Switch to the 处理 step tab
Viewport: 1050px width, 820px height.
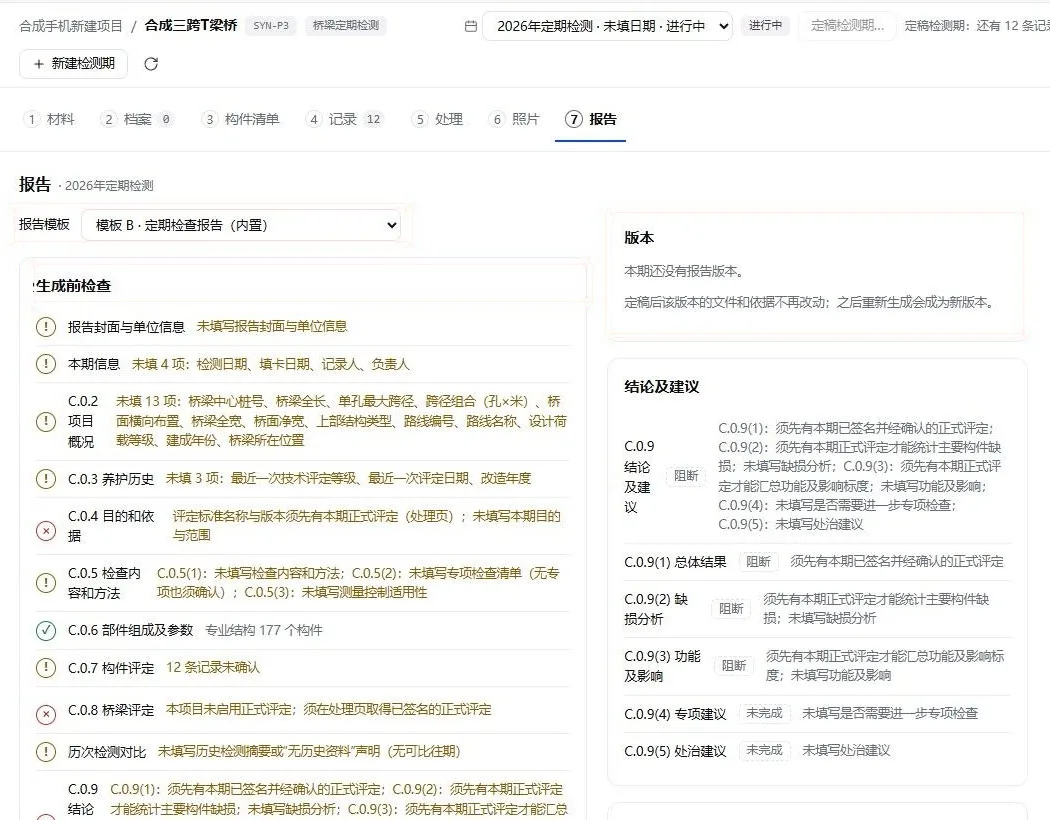point(437,119)
